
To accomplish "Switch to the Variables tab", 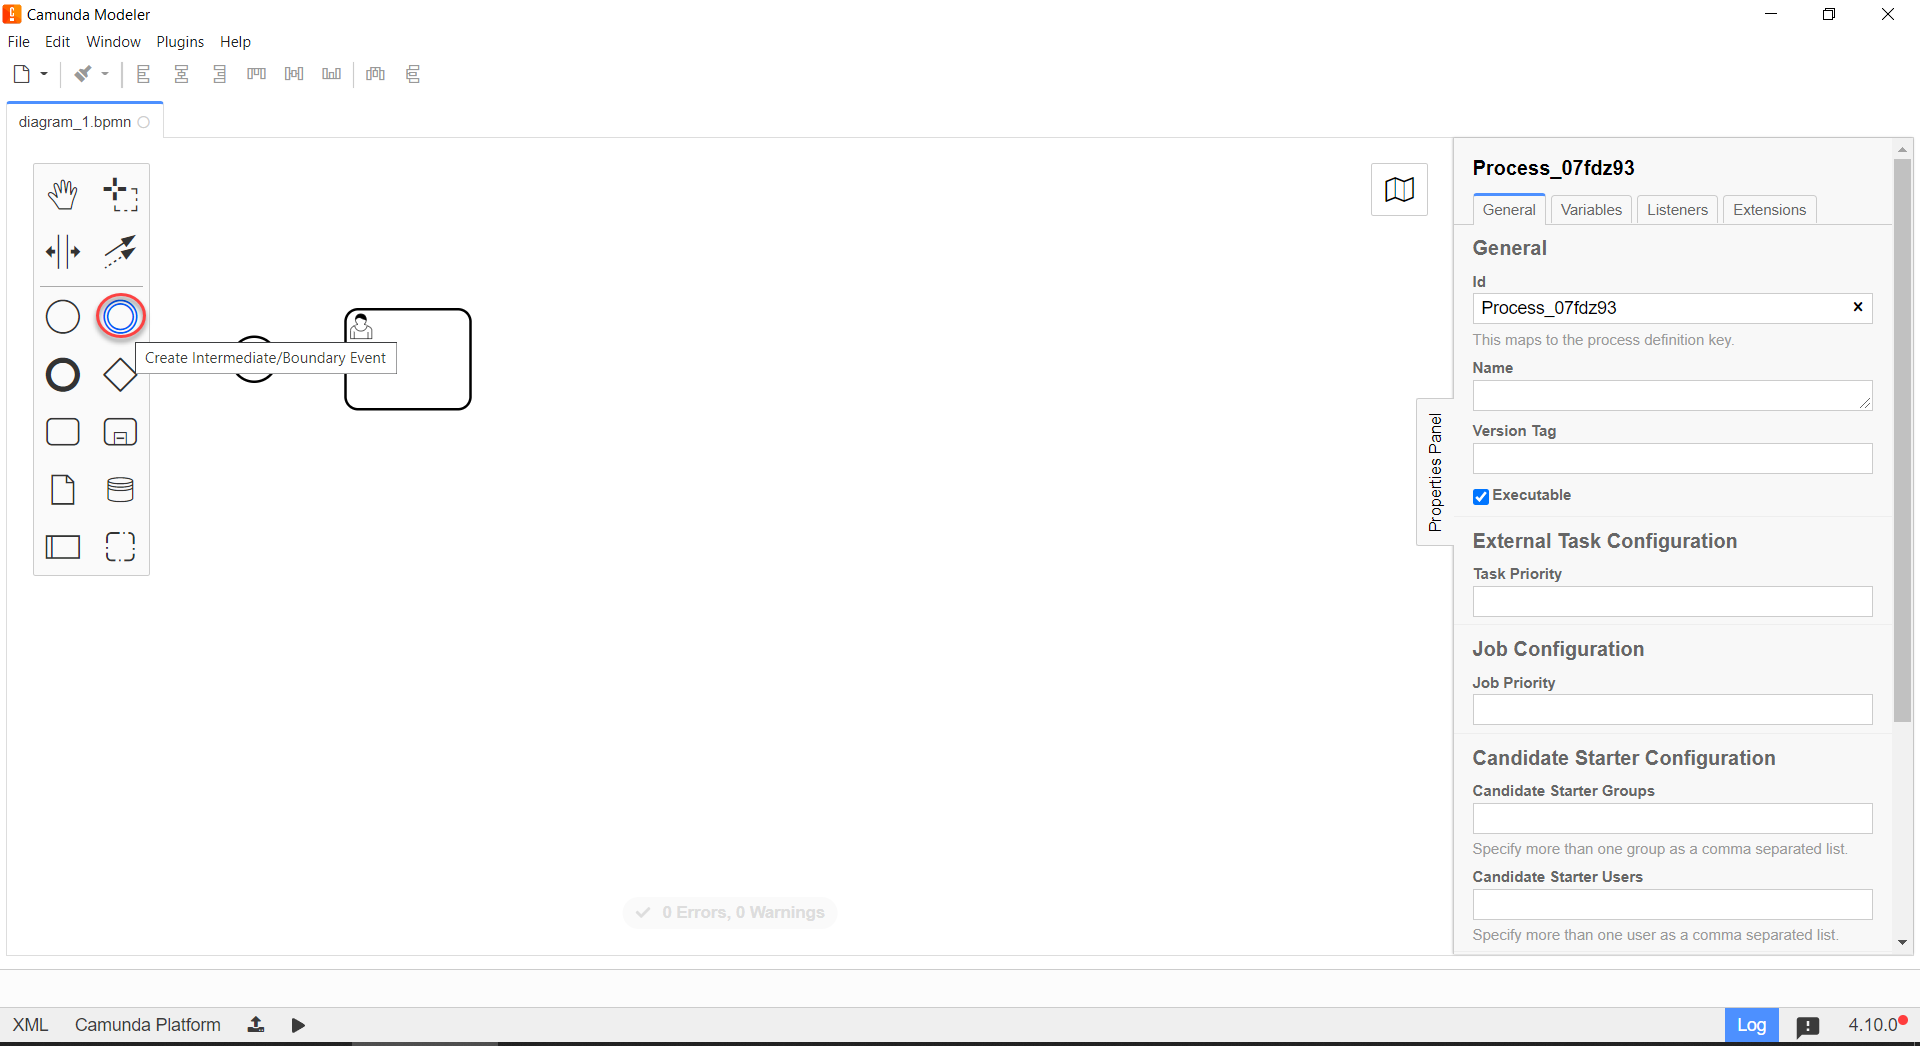I will (1591, 210).
